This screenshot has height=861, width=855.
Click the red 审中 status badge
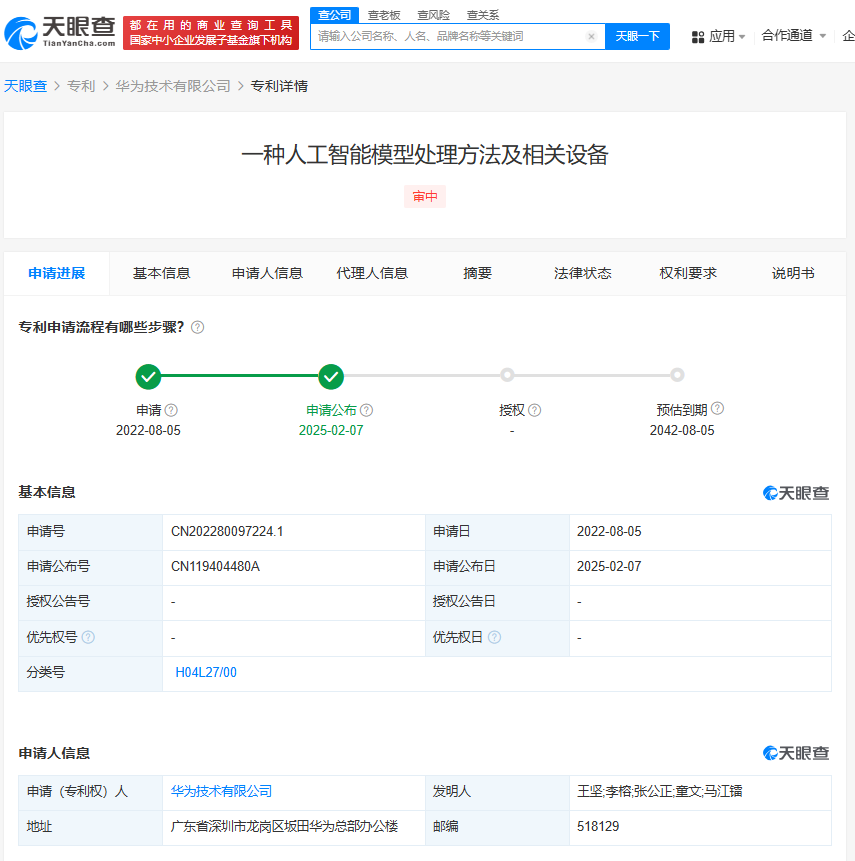425,198
